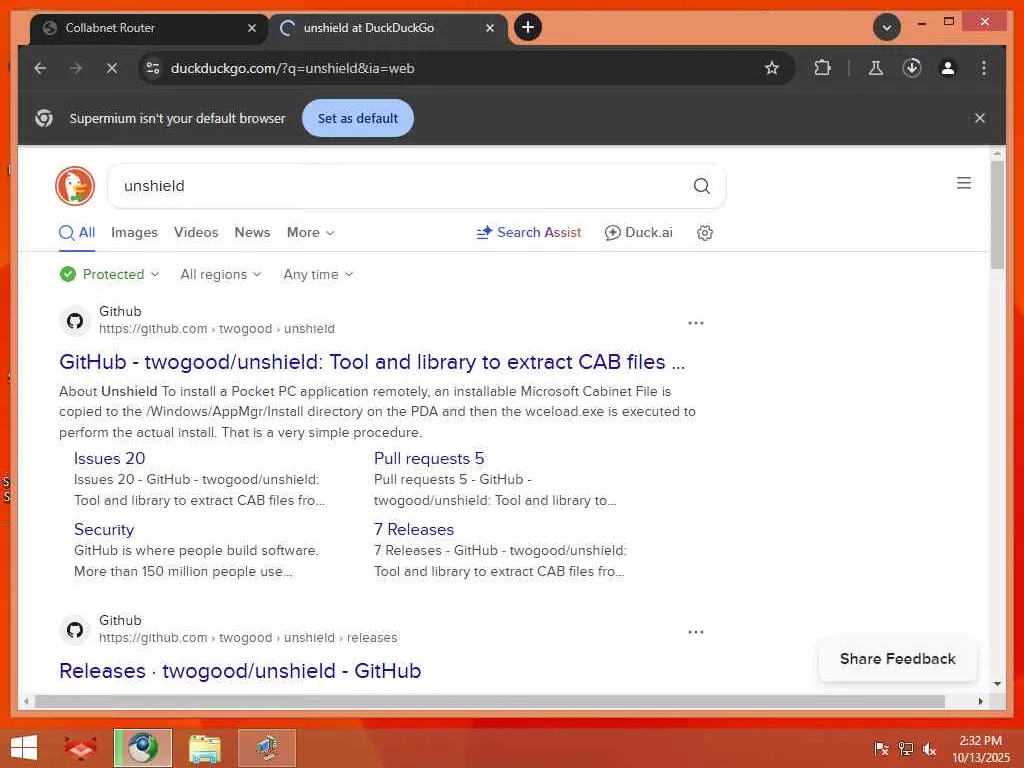Open the downloads icon in toolbar

pyautogui.click(x=912, y=68)
